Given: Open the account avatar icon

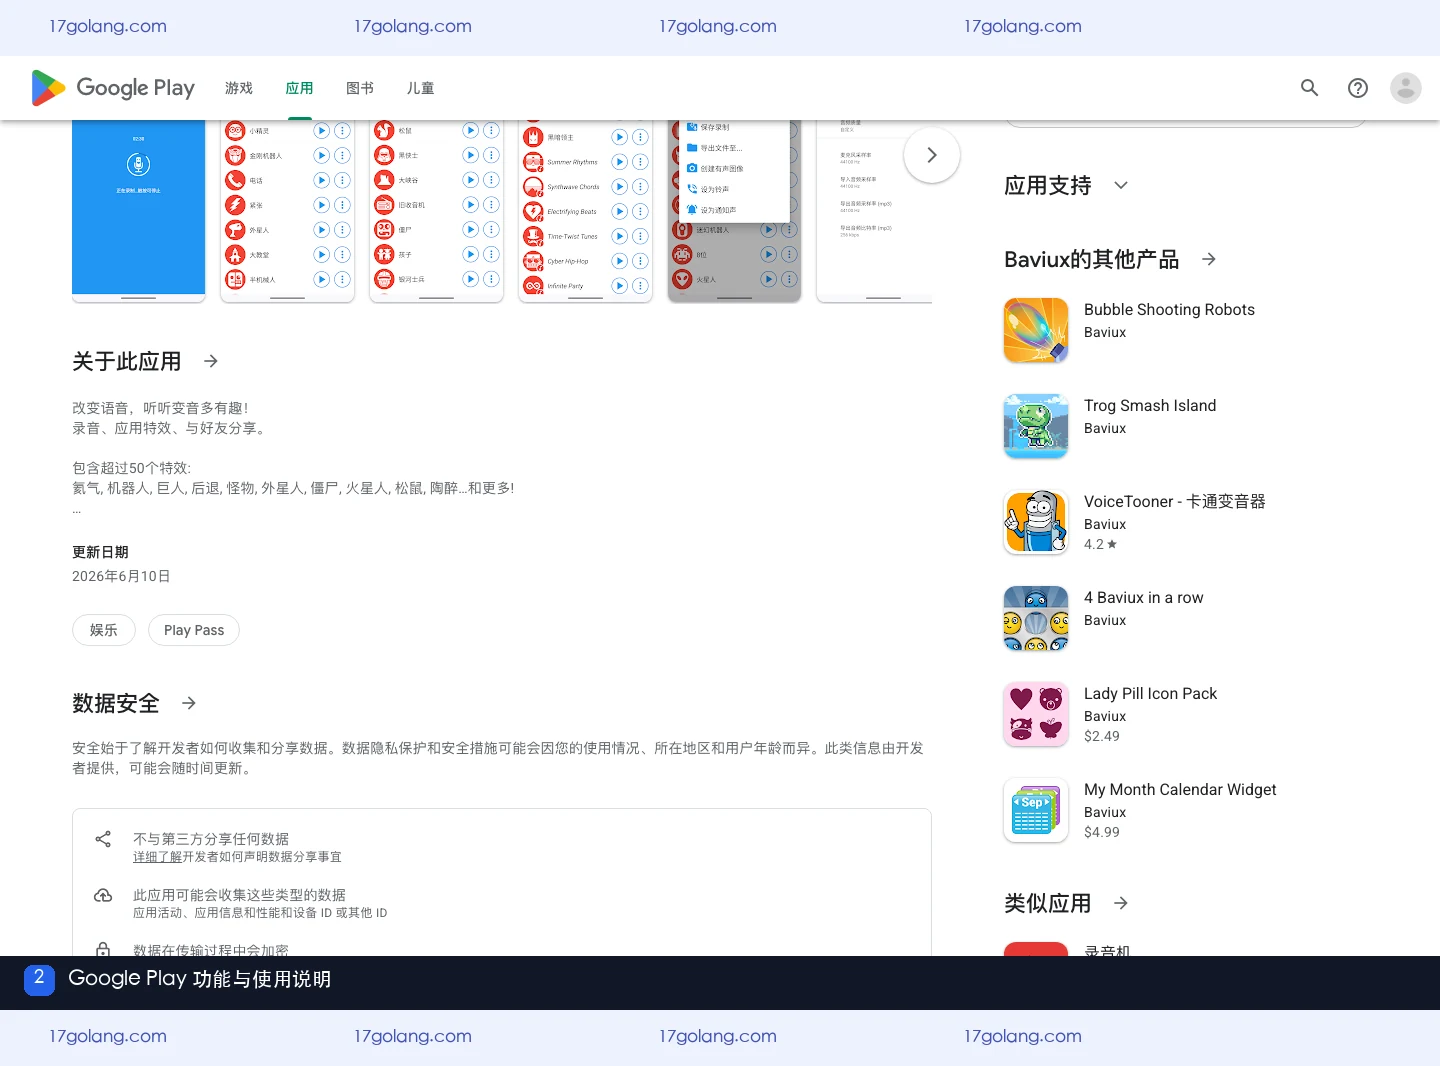Looking at the screenshot, I should click(1406, 88).
